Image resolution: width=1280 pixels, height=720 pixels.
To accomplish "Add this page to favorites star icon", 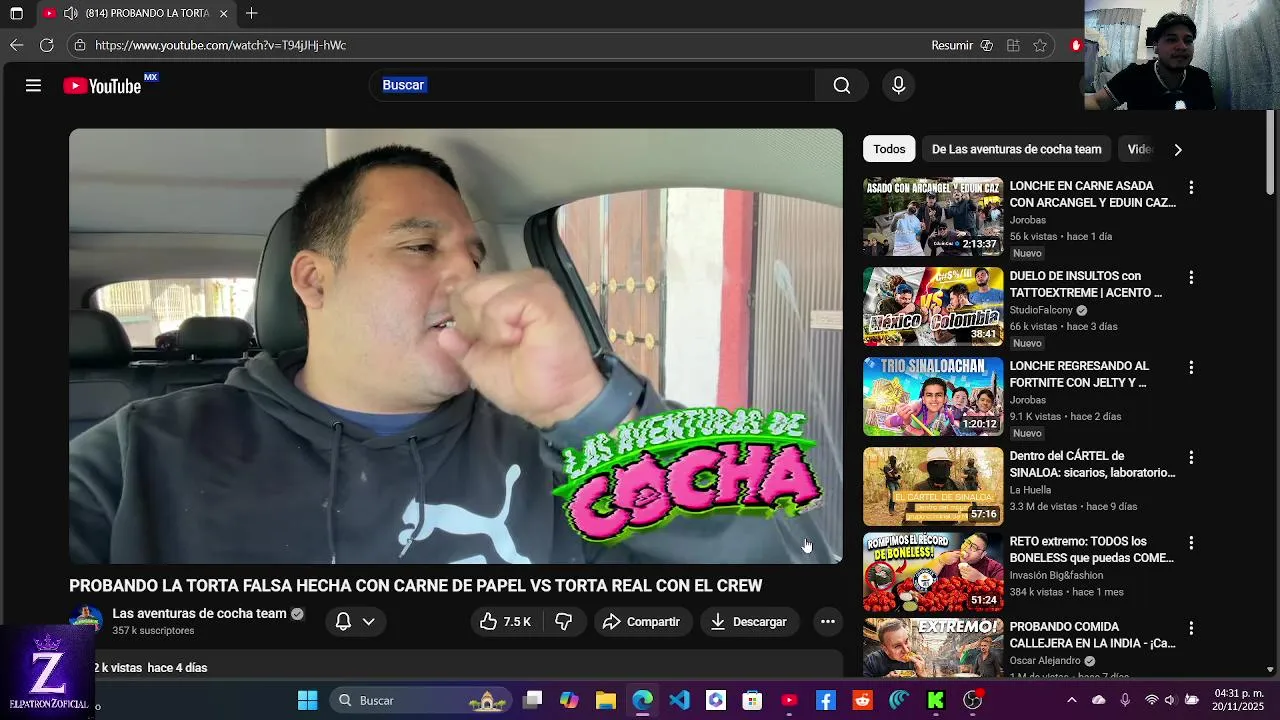I will pyautogui.click(x=1040, y=45).
